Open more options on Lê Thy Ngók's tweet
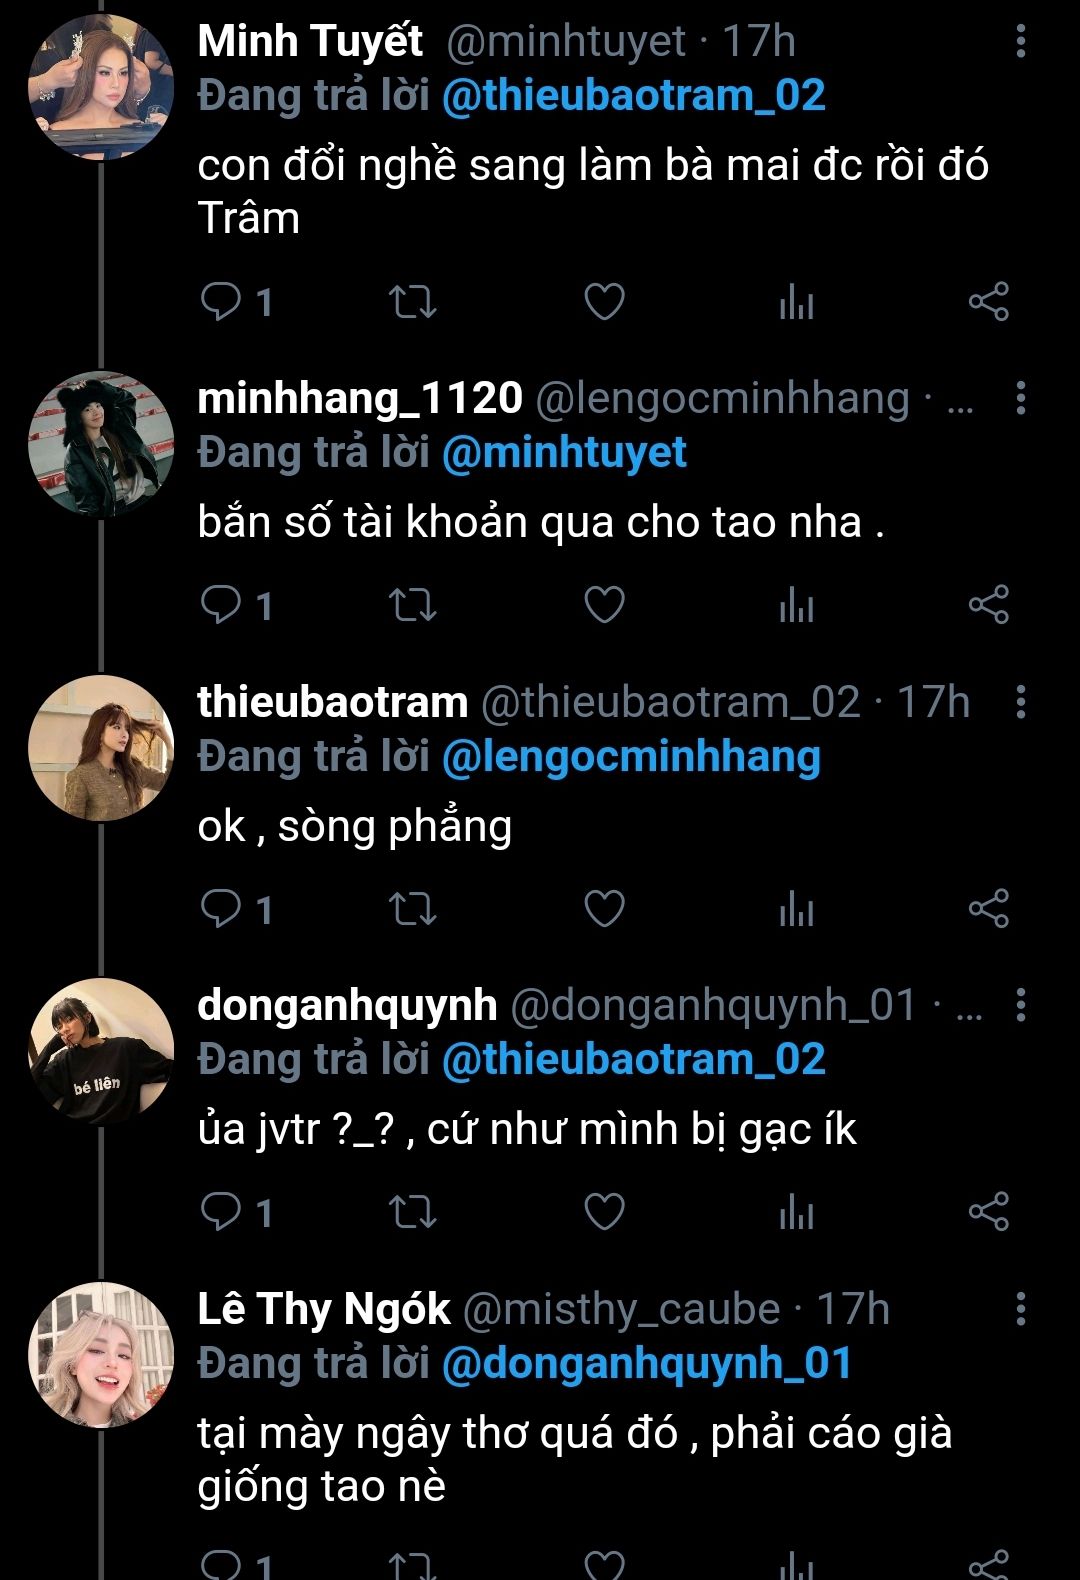The image size is (1080, 1580). [x=1020, y=1308]
